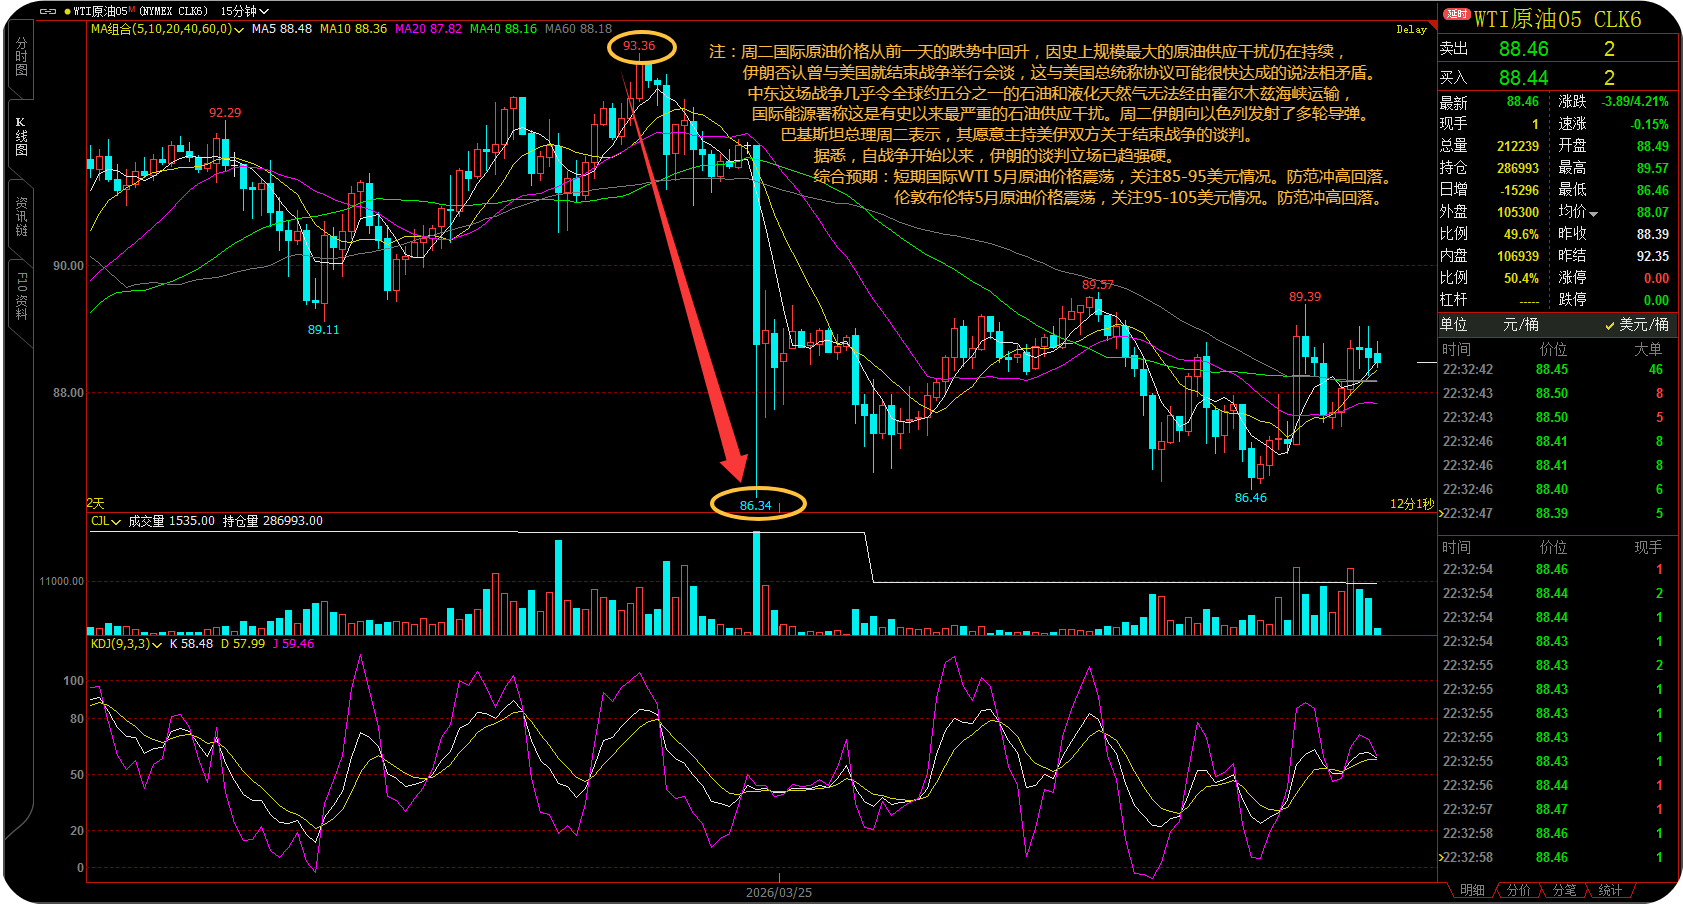Open the 均价 dropdown arrow in quote panel
Screen dimensions: 1683x904
(x=1593, y=213)
